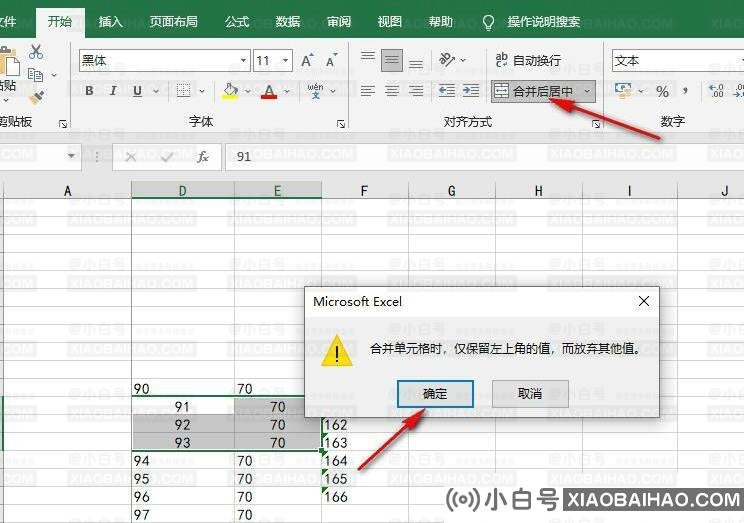The height and width of the screenshot is (523, 744).
Task: Switch to 视图 tab
Action: [390, 22]
